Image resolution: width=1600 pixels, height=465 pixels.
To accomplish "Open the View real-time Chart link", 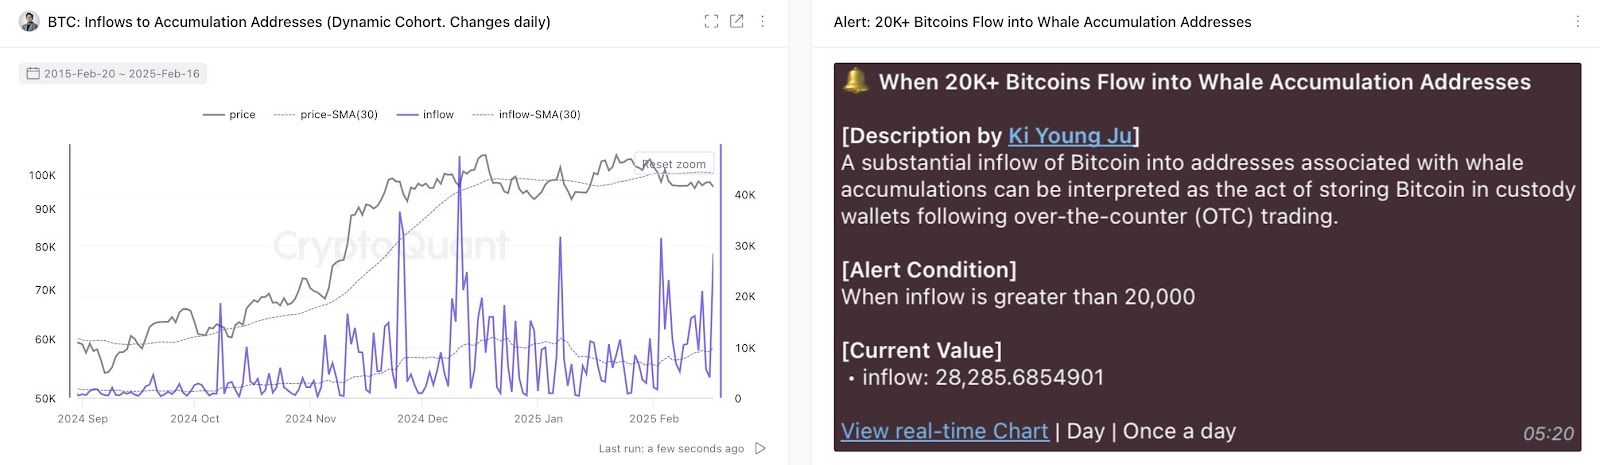I will [944, 431].
